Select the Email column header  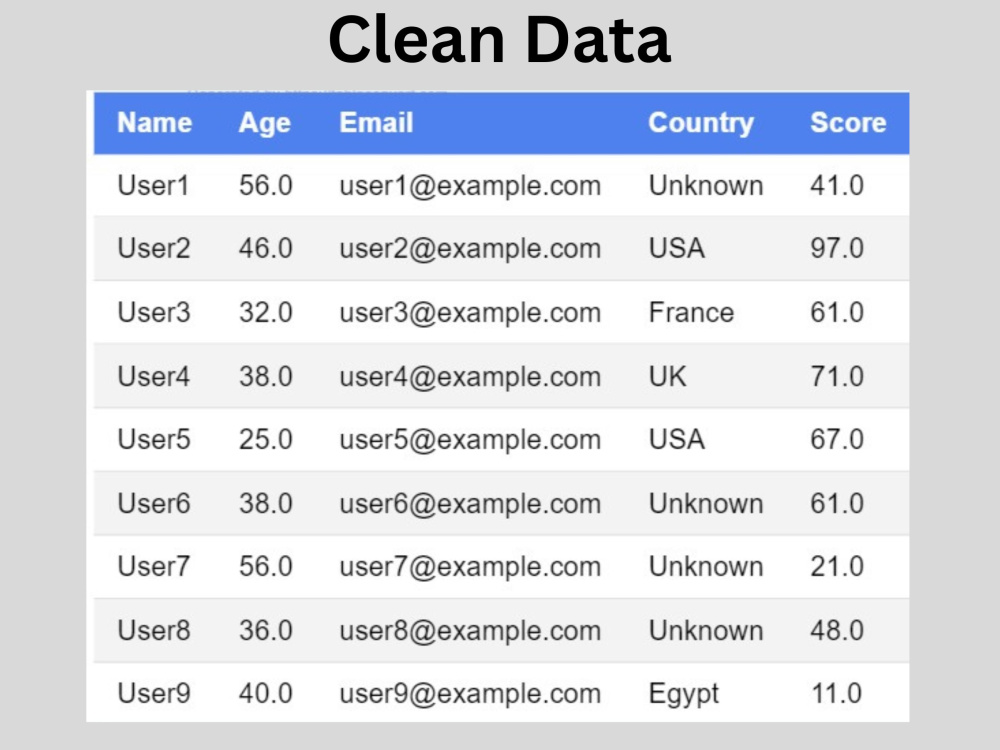376,122
